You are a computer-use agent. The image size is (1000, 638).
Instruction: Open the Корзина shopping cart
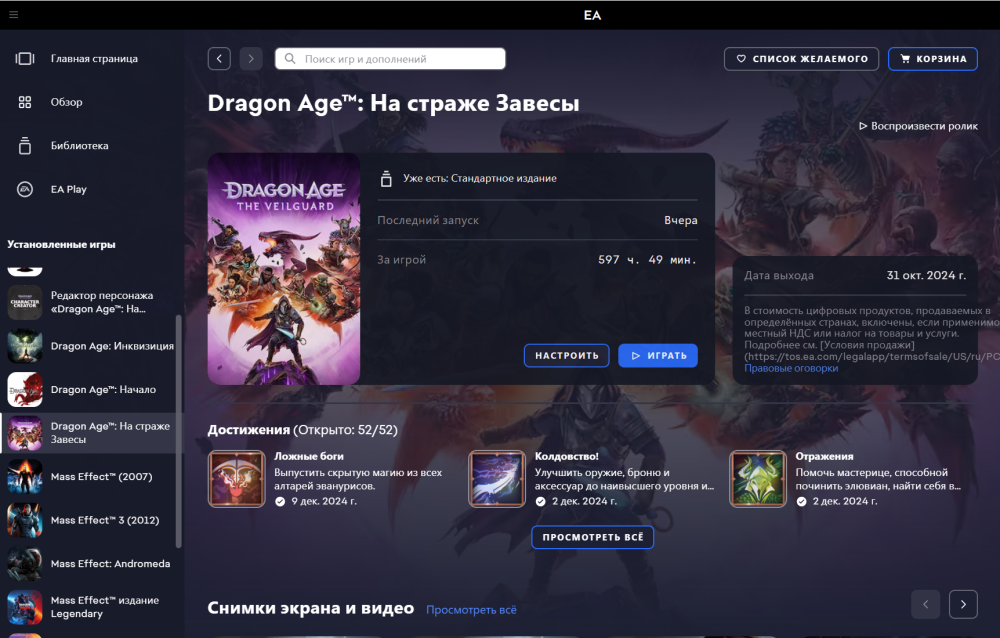[x=932, y=59]
